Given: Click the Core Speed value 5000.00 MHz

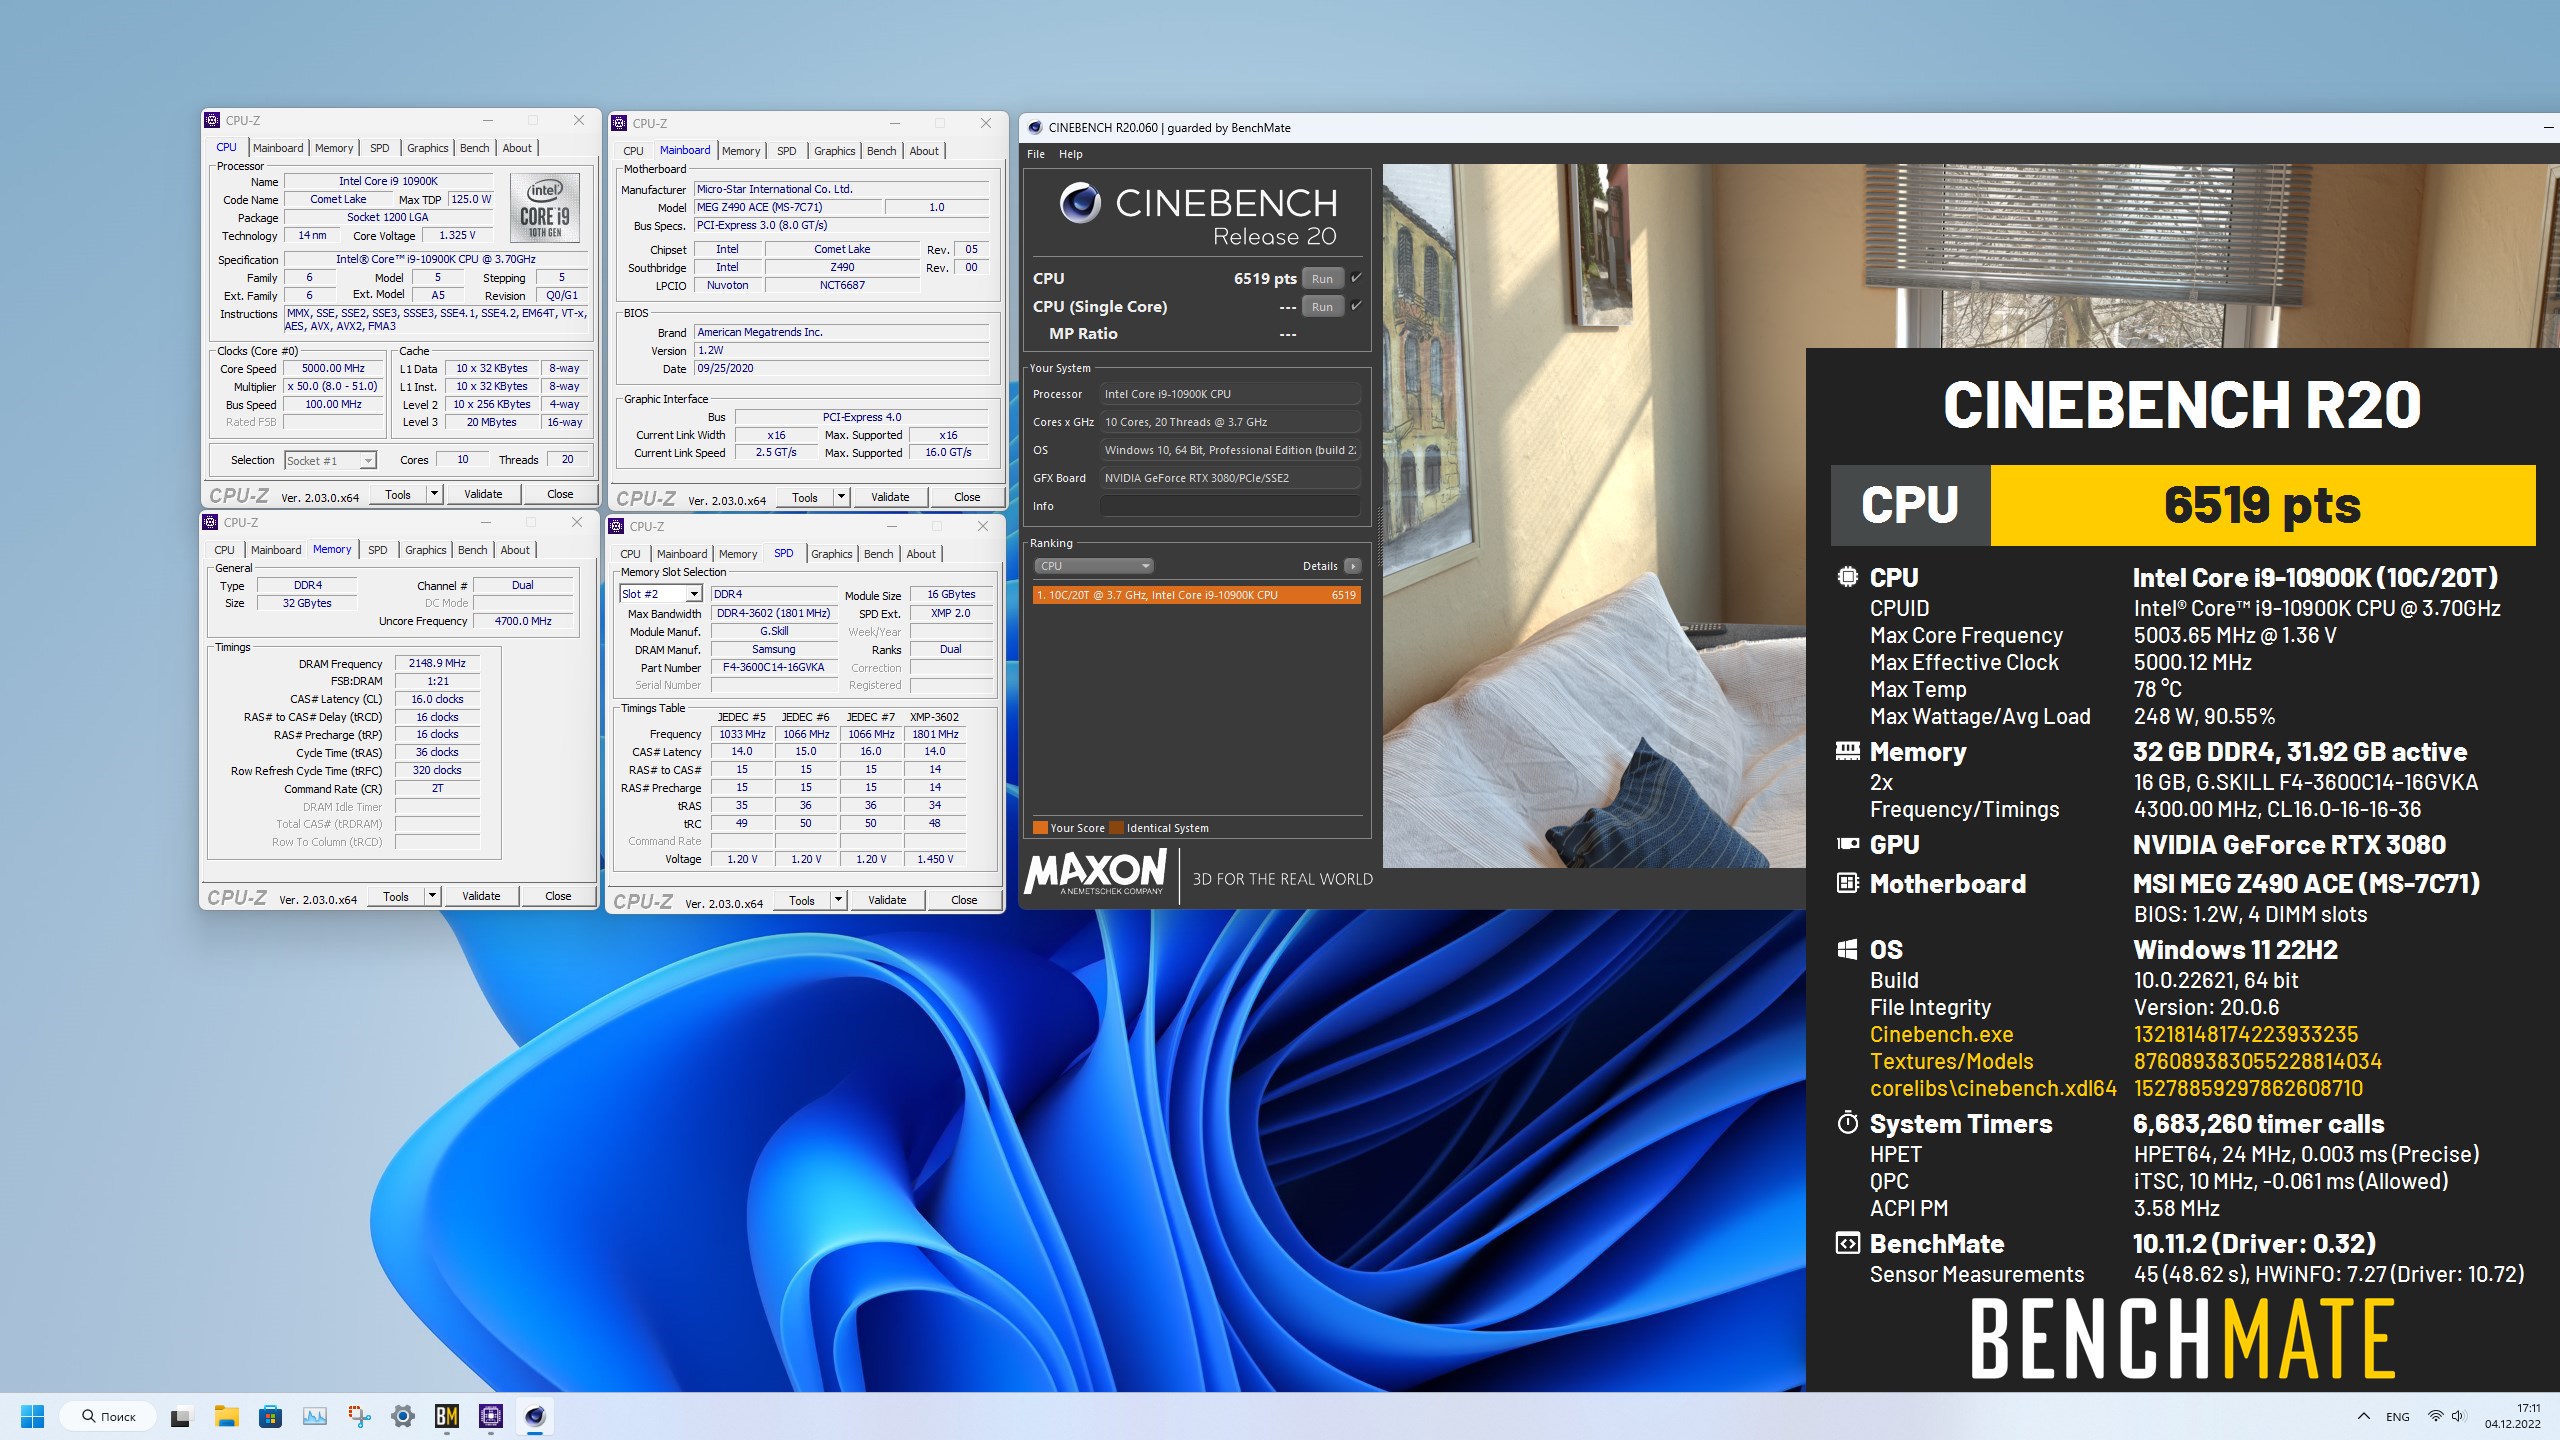Looking at the screenshot, I should (x=333, y=368).
